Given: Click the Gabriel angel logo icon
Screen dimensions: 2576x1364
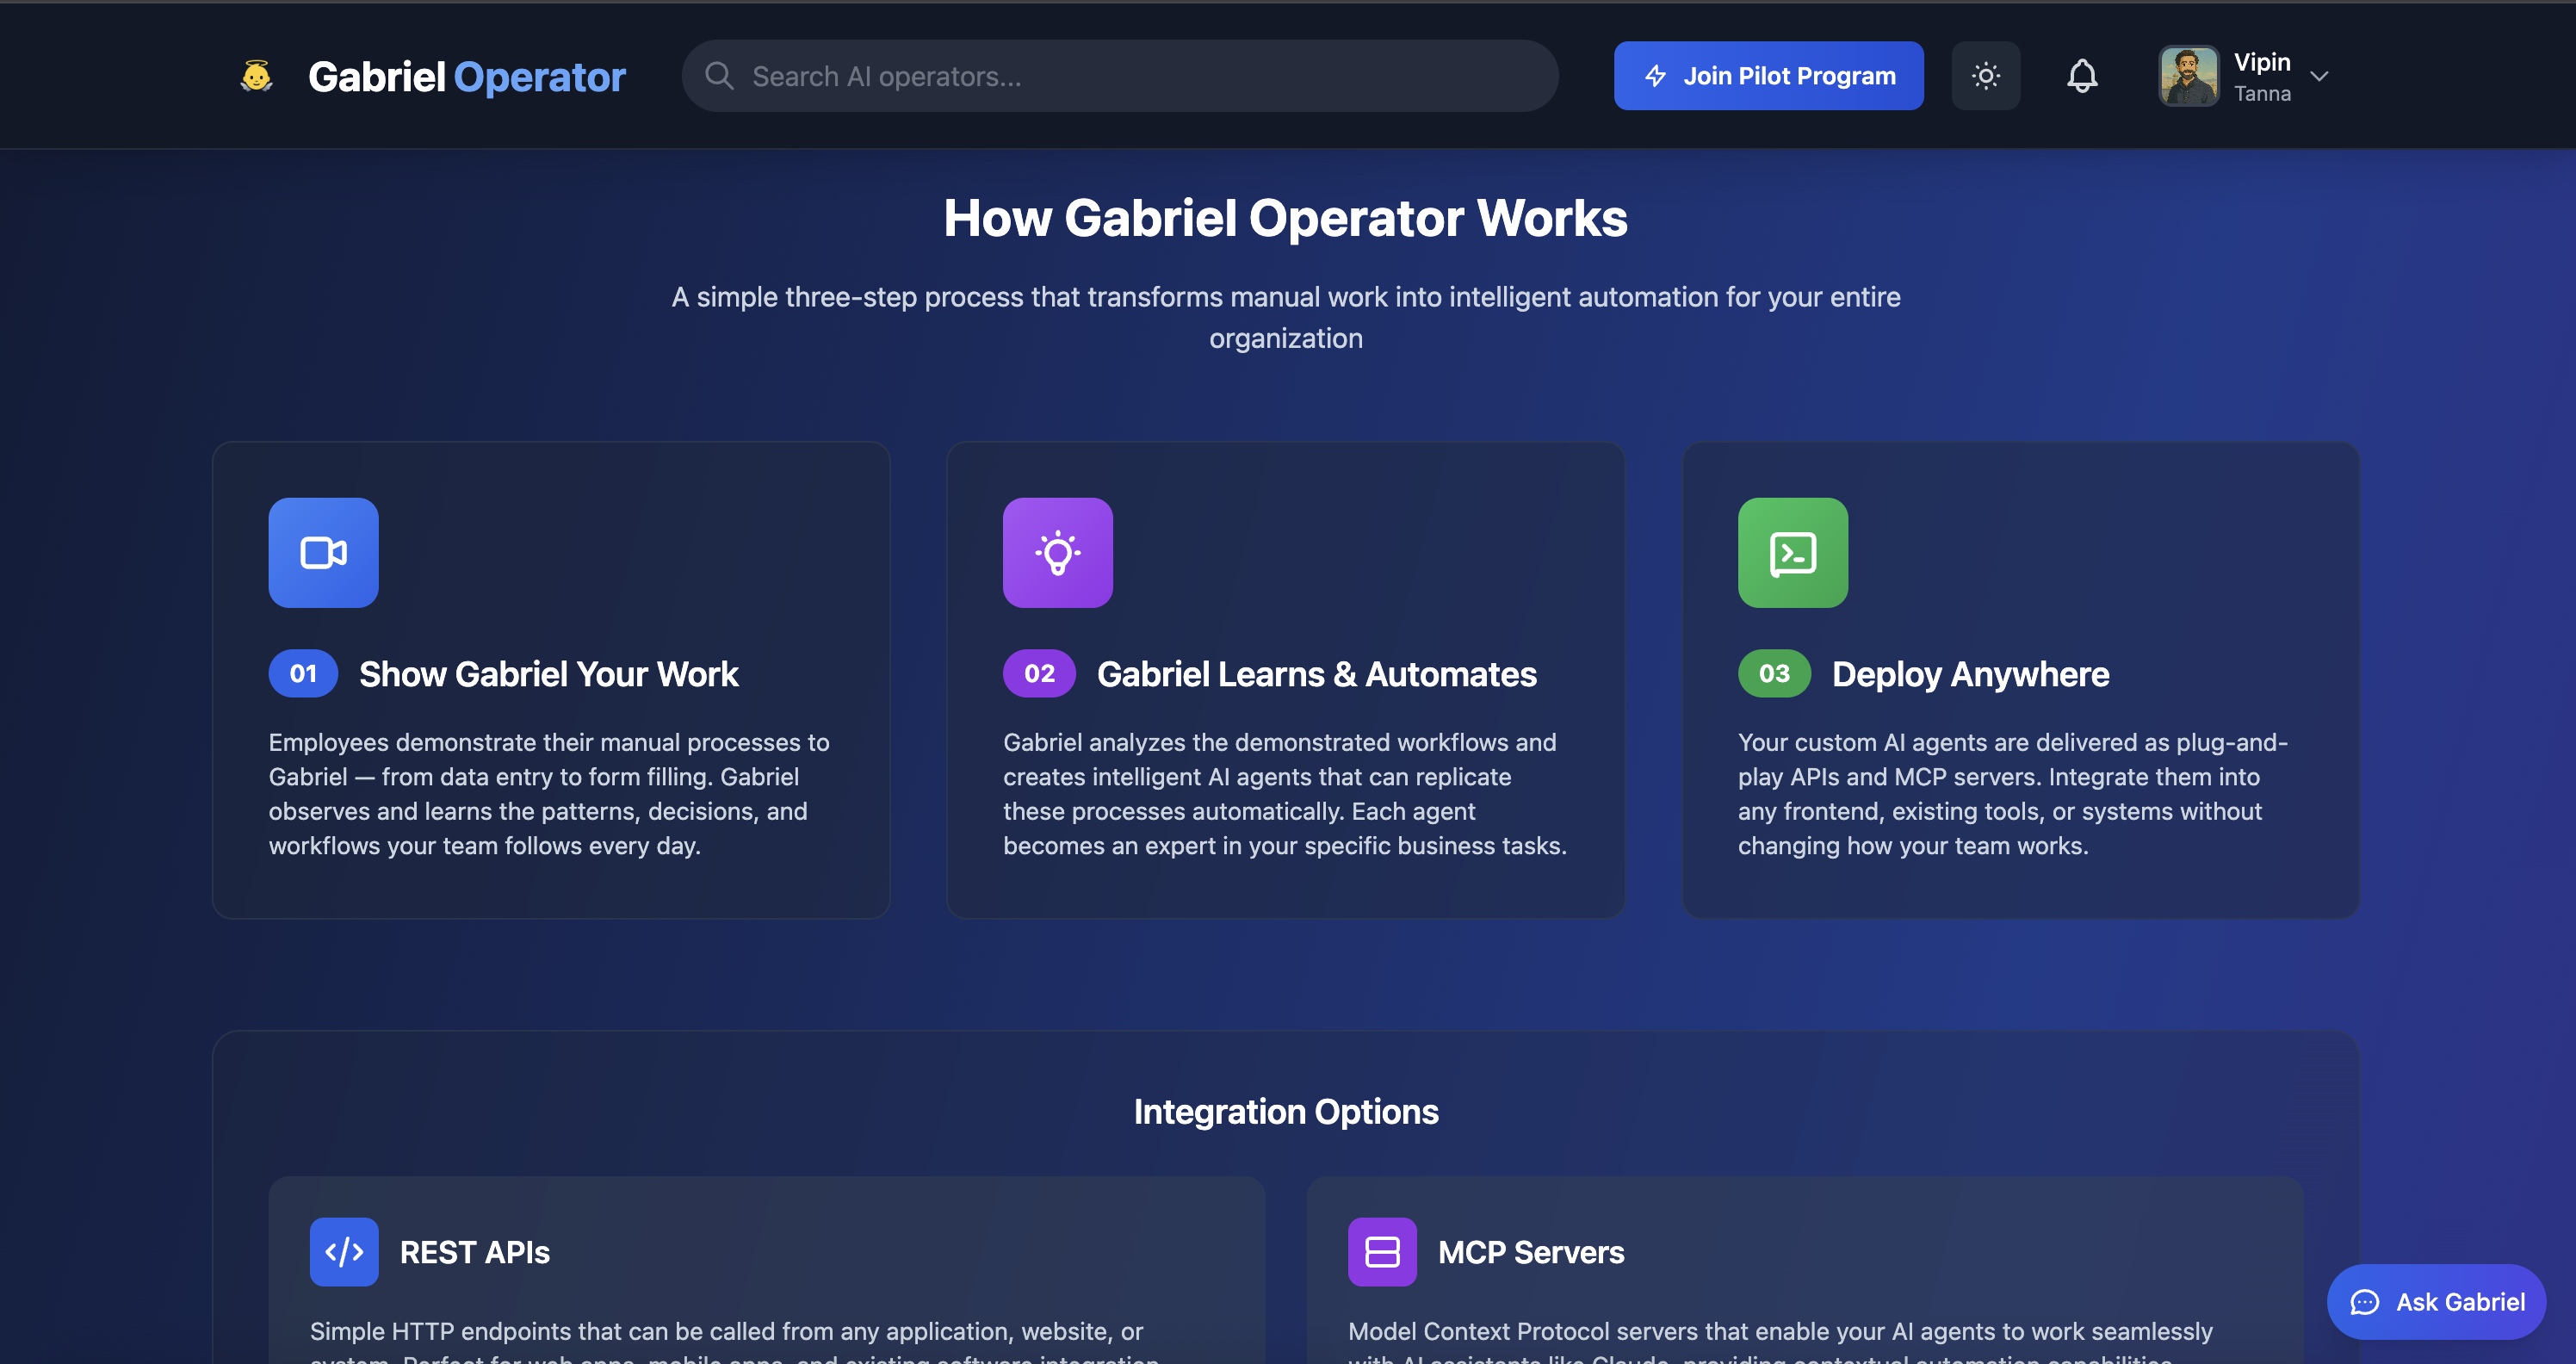Looking at the screenshot, I should tap(257, 76).
